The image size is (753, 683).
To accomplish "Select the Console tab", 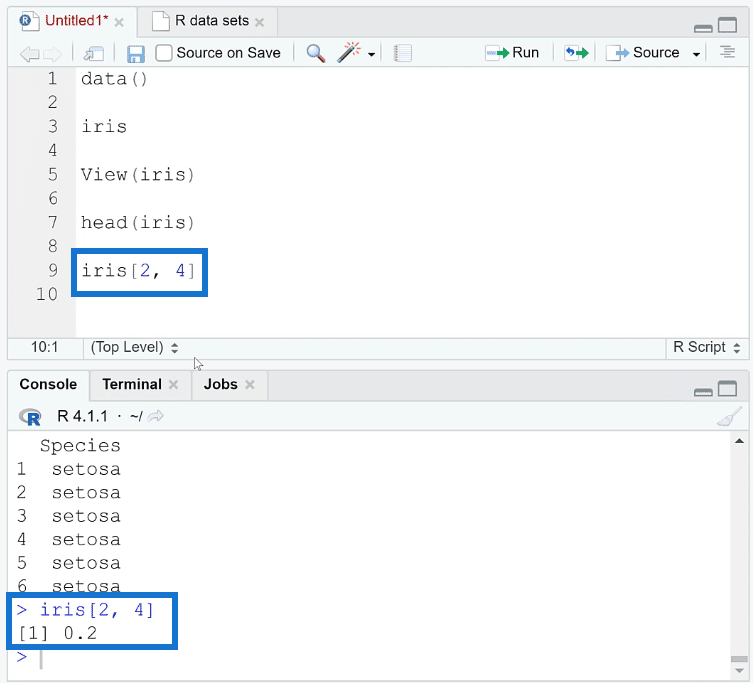I will pos(48,384).
